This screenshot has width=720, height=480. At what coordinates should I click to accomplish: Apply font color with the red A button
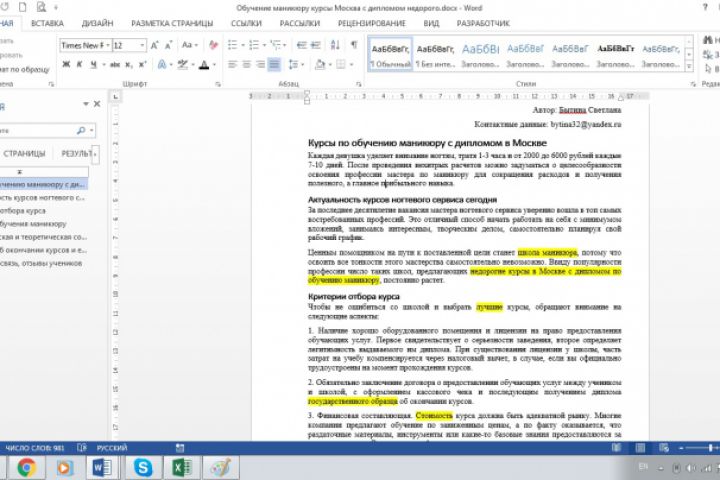tap(204, 65)
